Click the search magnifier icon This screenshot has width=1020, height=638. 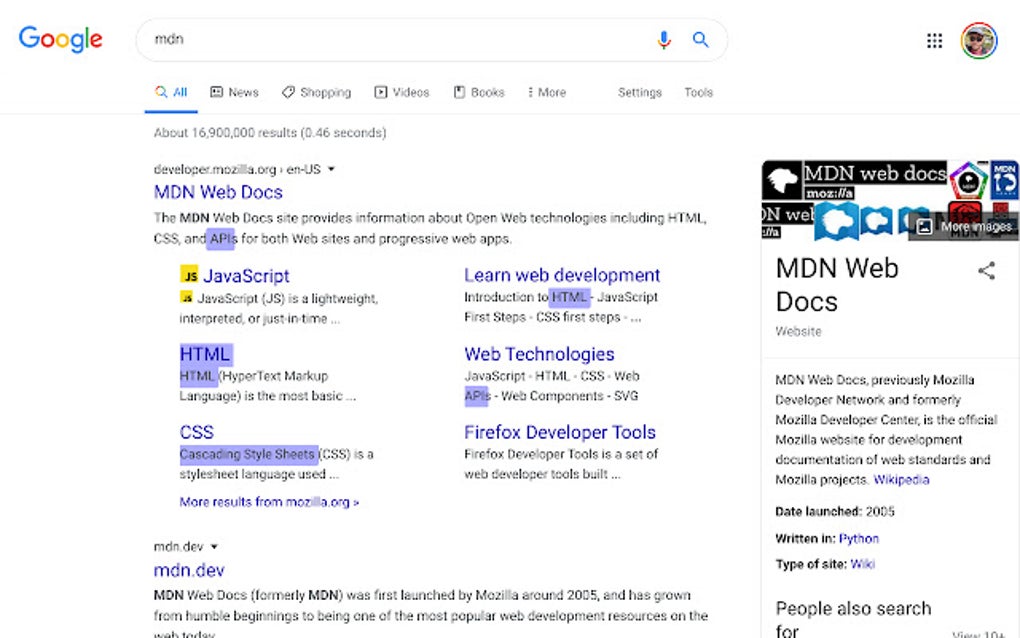coord(700,40)
